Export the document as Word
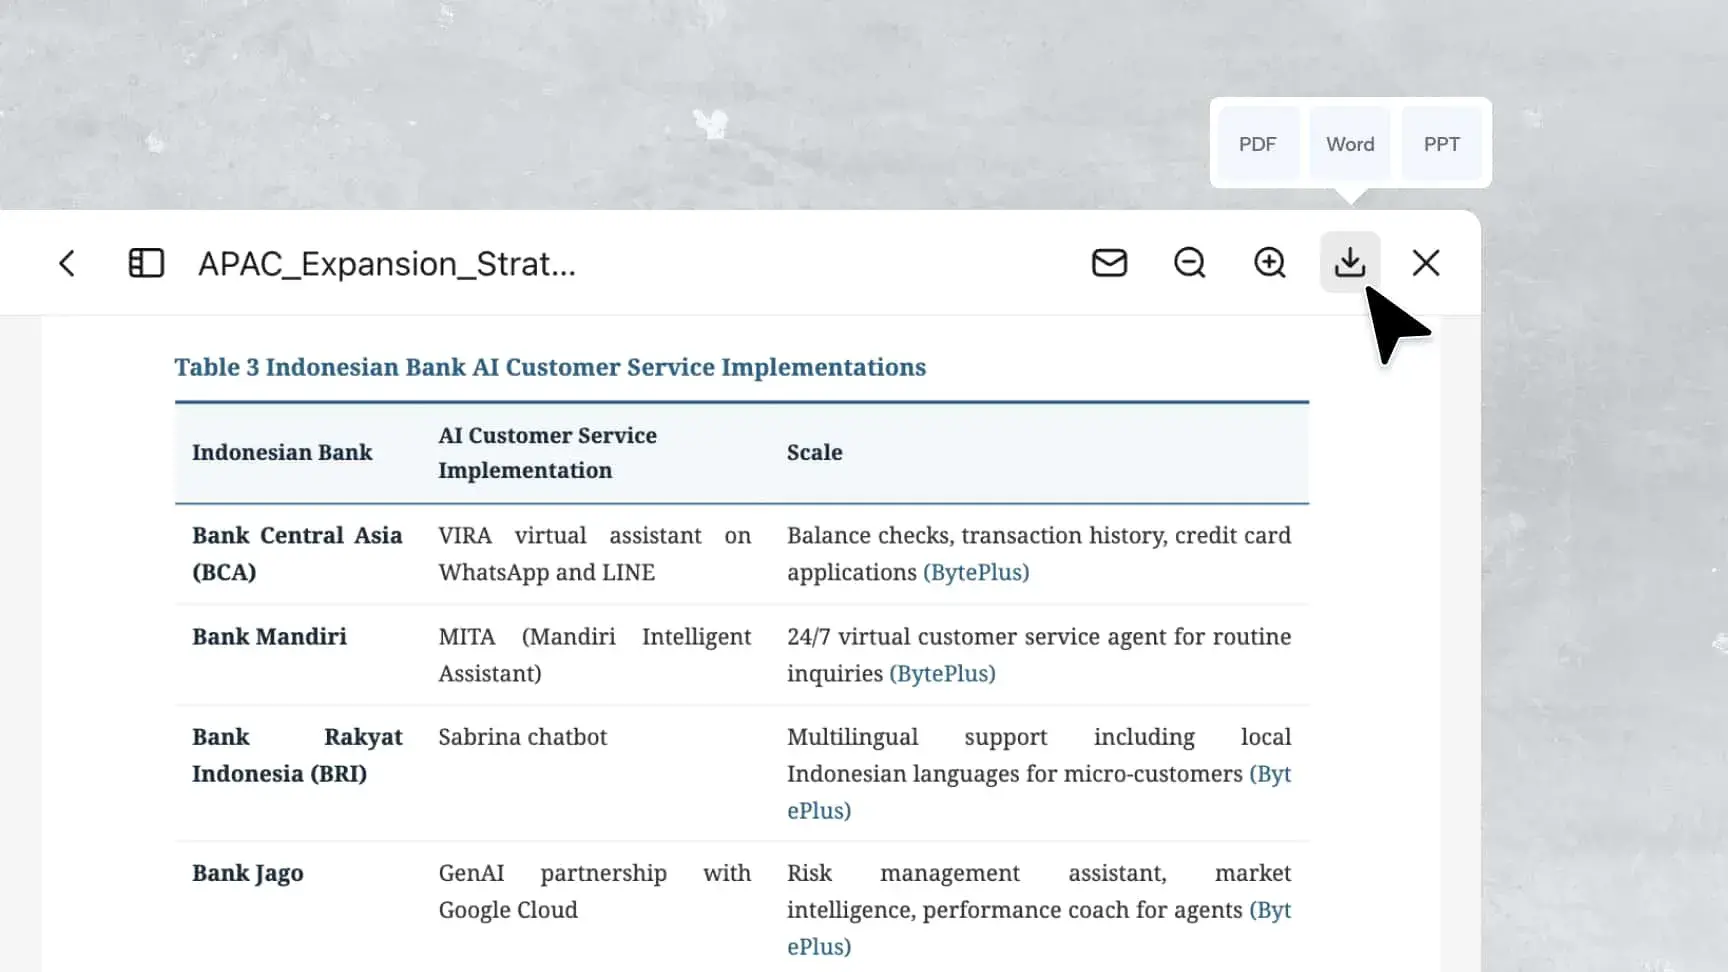 click(x=1350, y=144)
